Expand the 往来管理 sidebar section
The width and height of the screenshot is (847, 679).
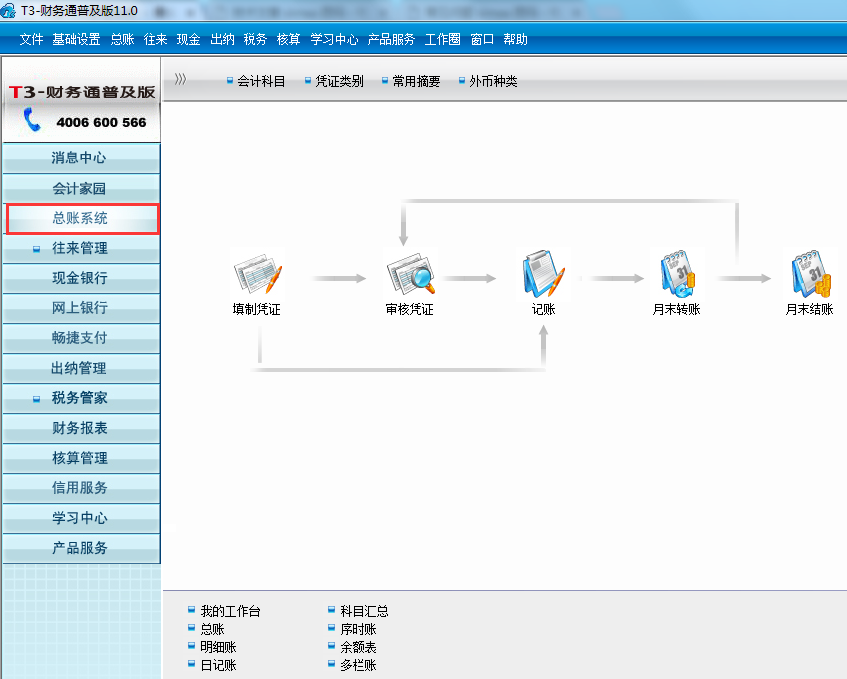(80, 248)
